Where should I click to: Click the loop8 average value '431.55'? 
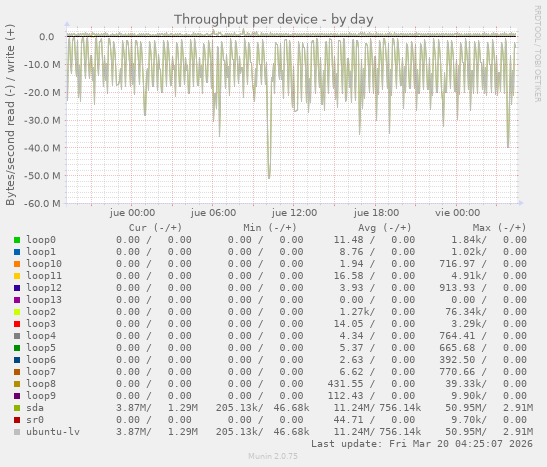coord(345,384)
